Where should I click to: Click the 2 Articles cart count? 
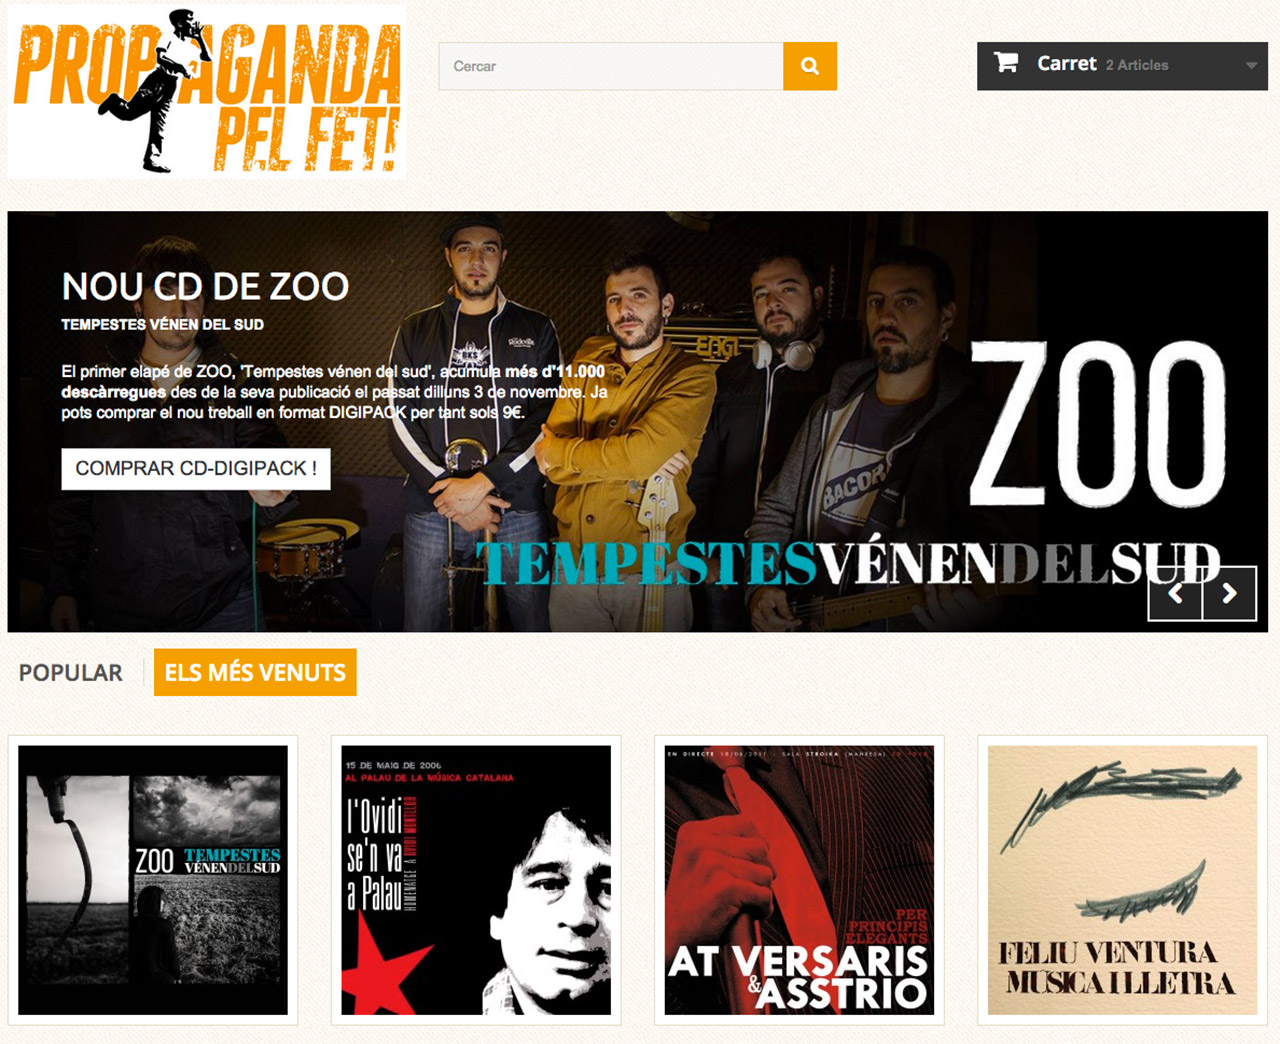pyautogui.click(x=1137, y=65)
